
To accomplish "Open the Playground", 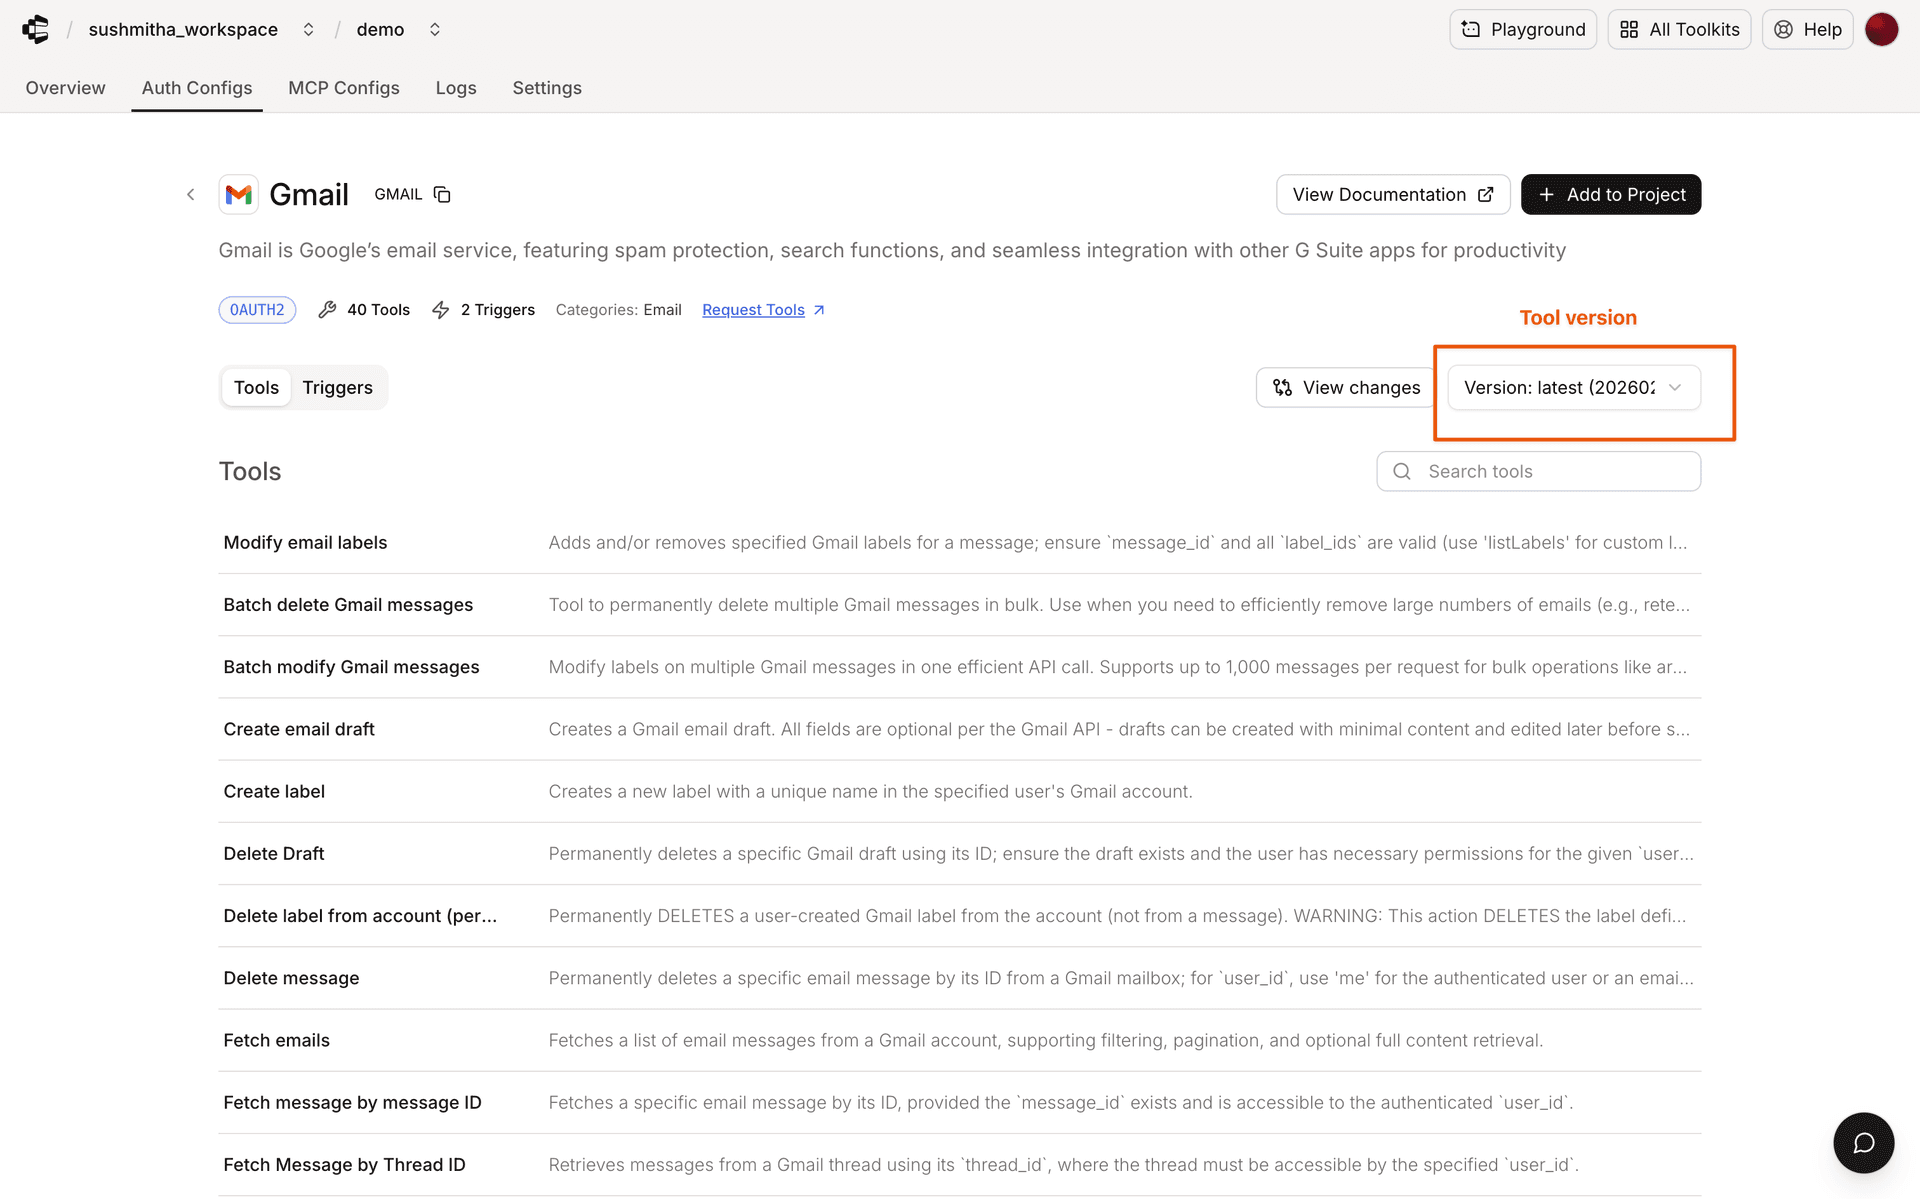I will point(1522,29).
